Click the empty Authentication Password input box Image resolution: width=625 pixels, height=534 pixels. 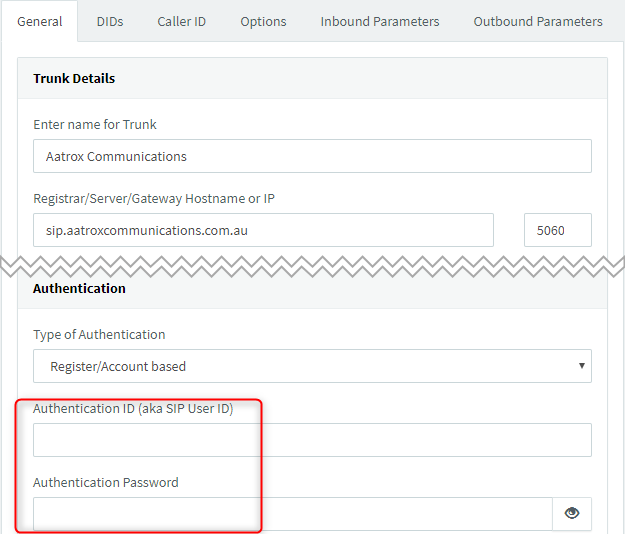[292, 514]
